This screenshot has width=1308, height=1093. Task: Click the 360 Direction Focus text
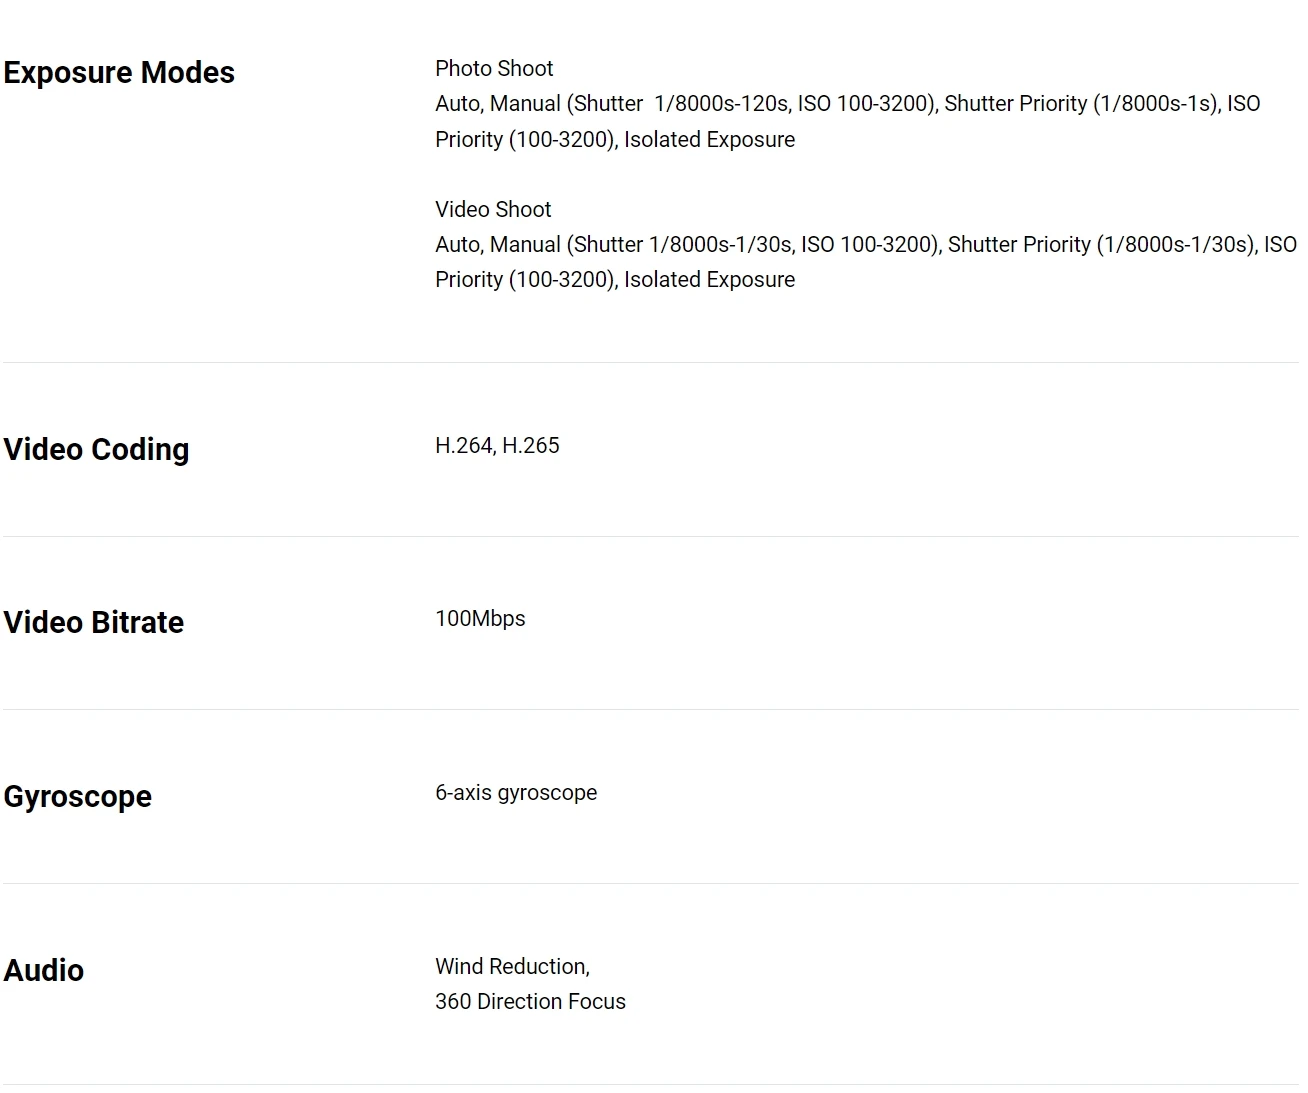pyautogui.click(x=530, y=1002)
